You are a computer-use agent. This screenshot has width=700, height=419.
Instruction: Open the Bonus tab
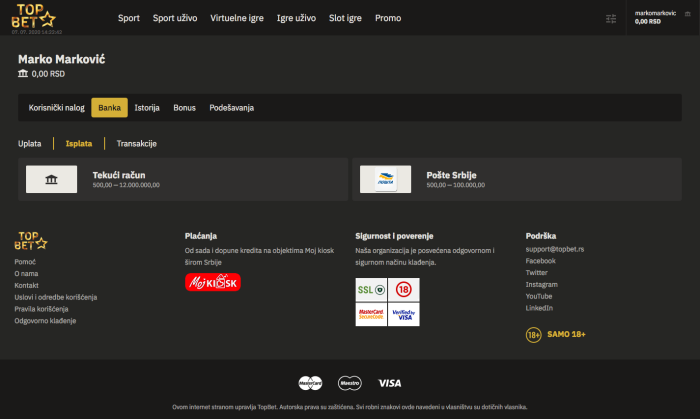[x=184, y=108]
